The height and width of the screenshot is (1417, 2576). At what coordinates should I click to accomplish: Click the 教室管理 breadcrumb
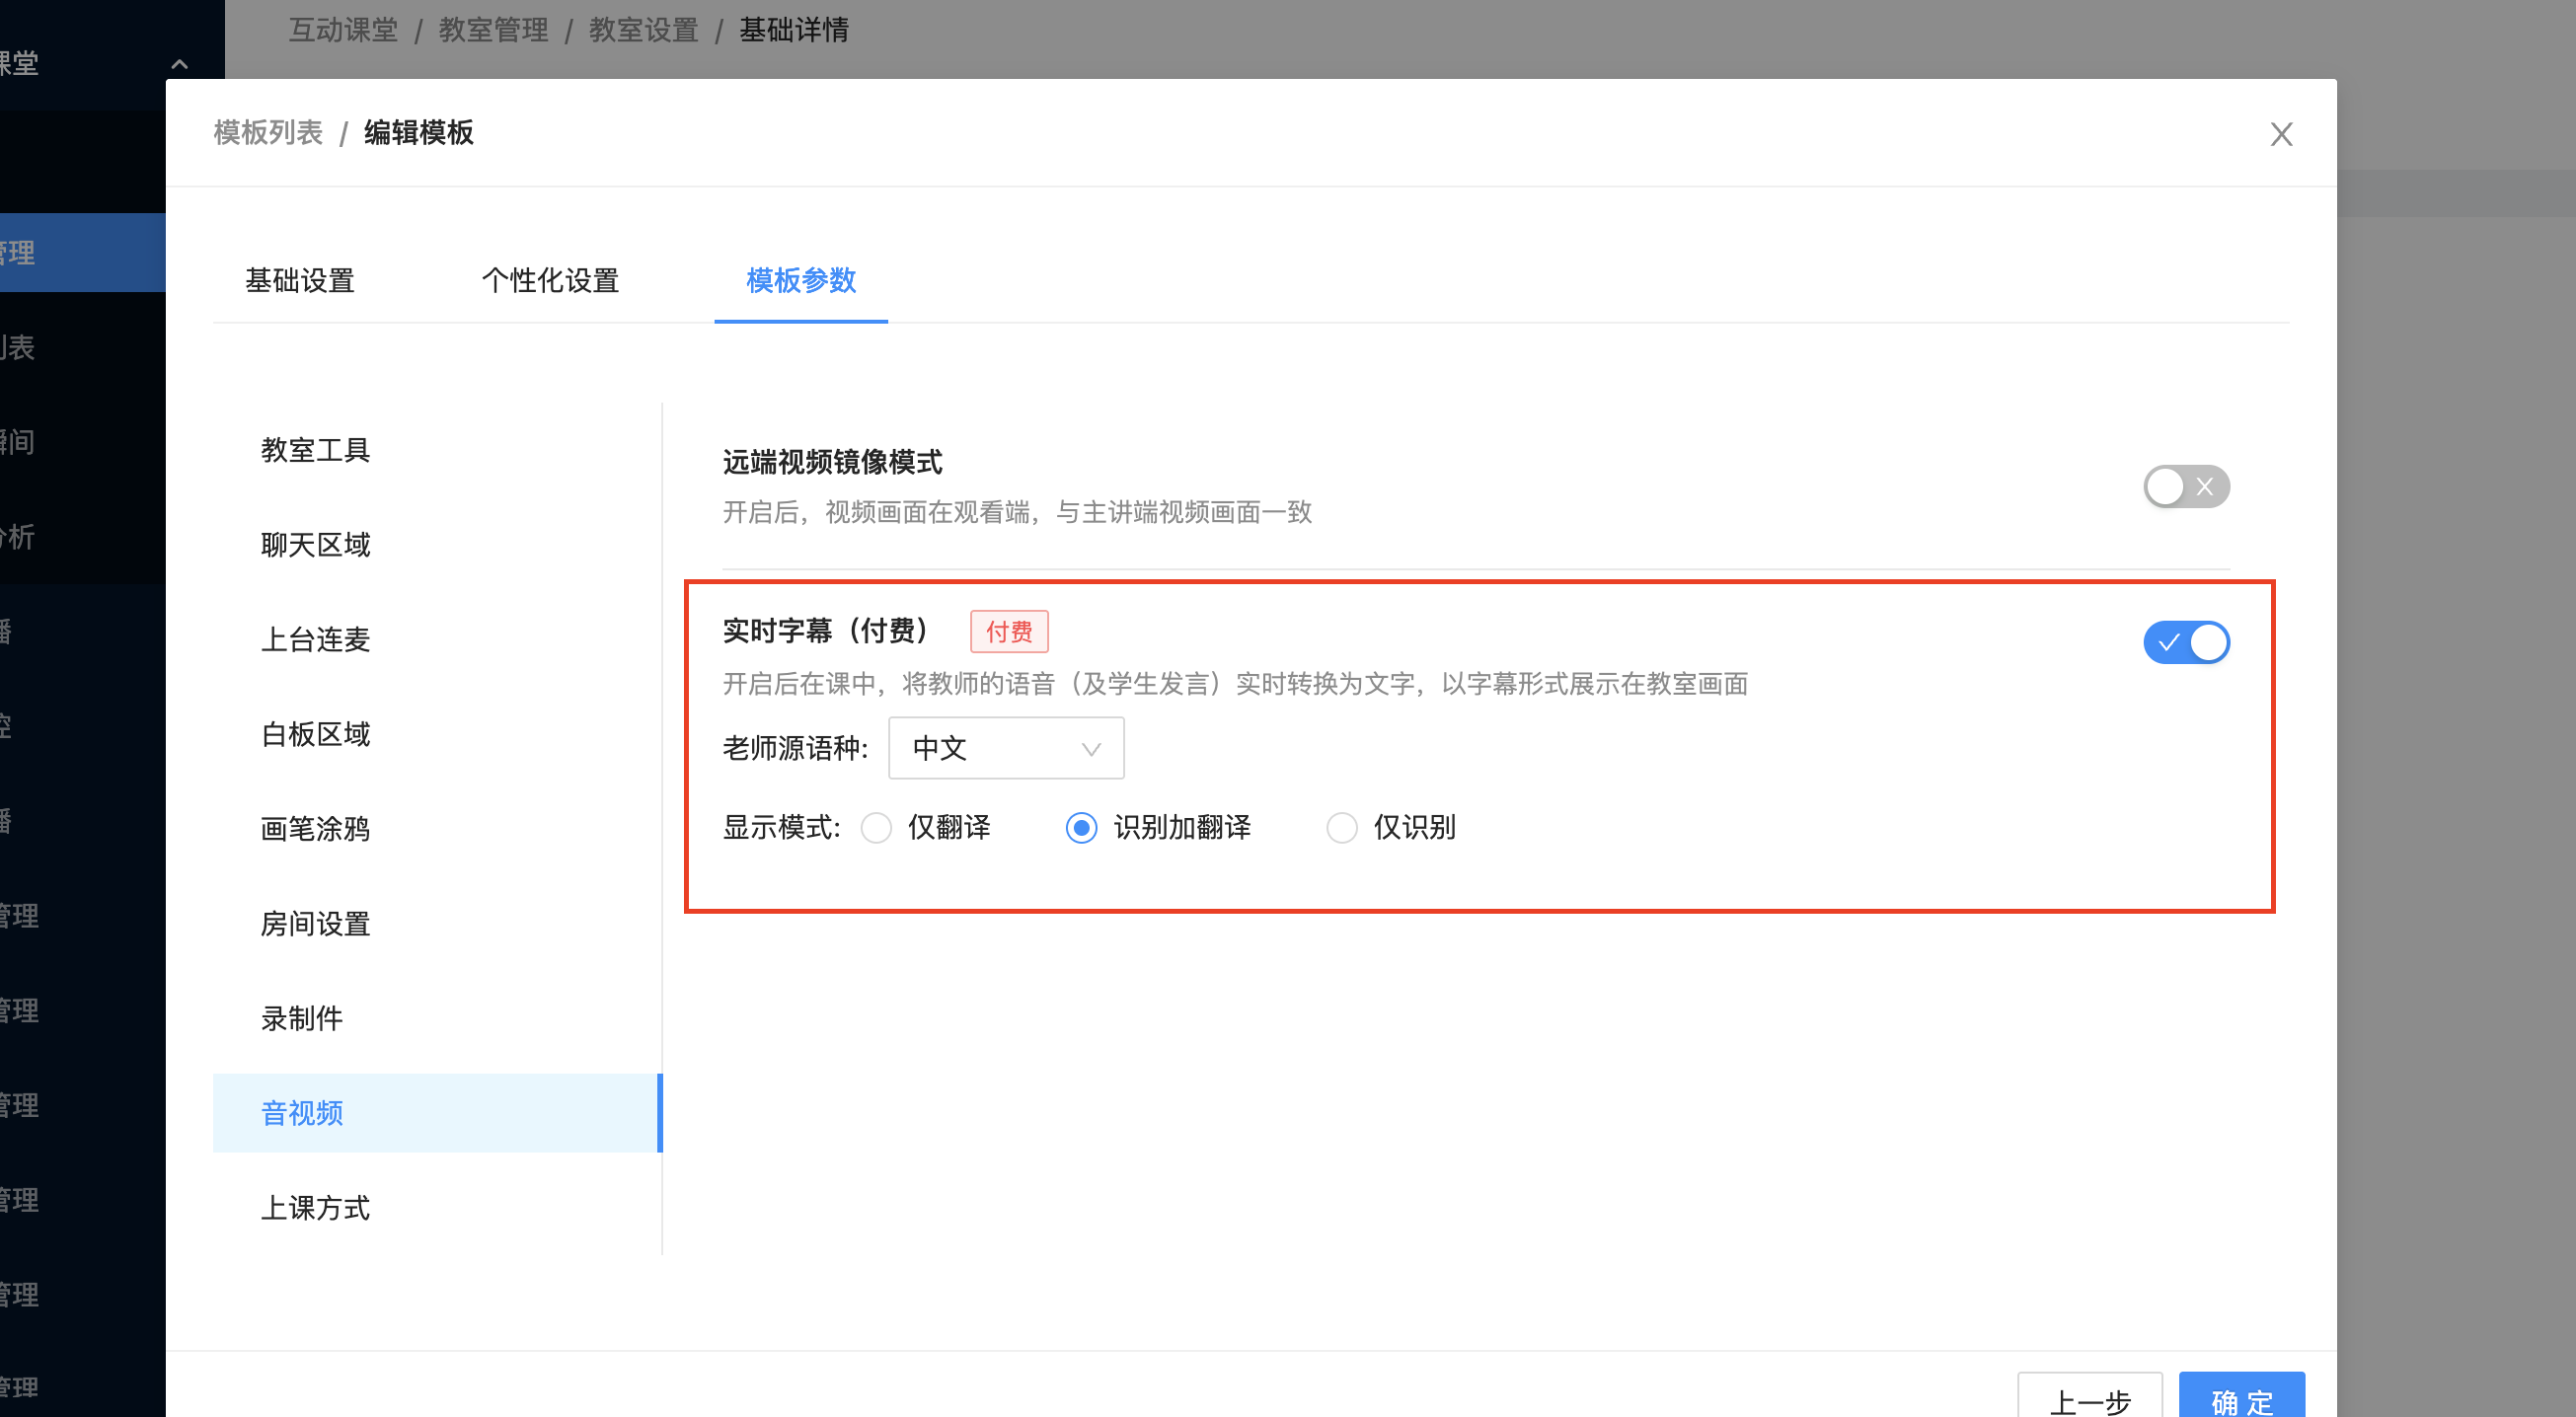pyautogui.click(x=493, y=30)
